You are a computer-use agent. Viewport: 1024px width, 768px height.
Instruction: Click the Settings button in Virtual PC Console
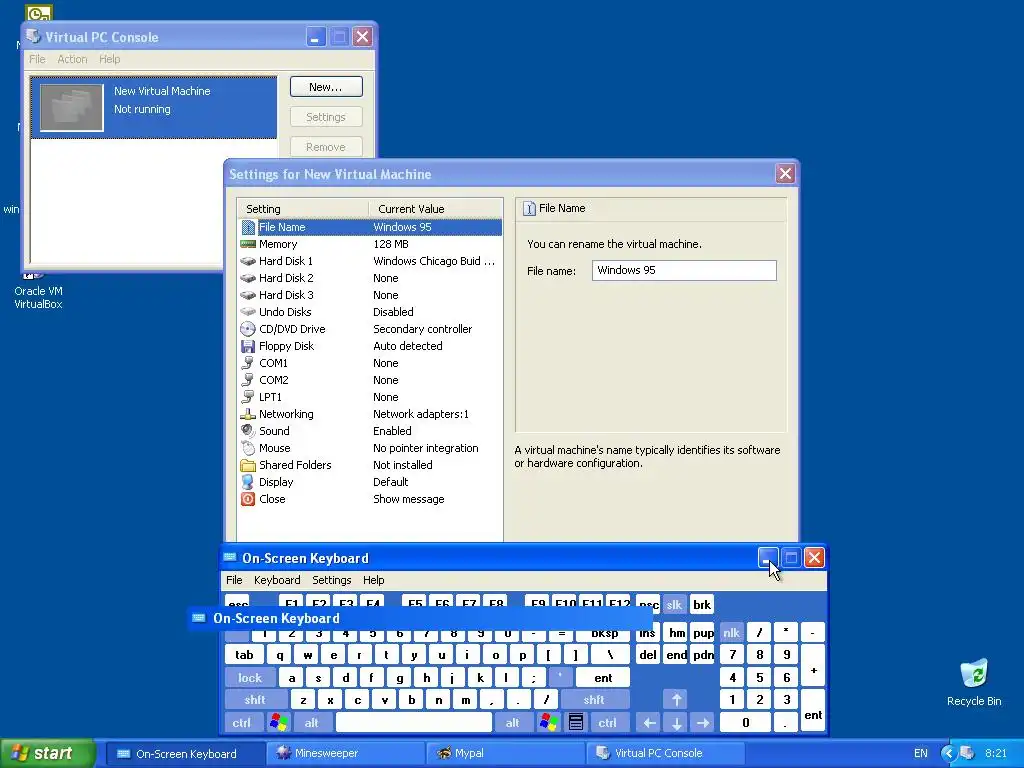click(326, 117)
